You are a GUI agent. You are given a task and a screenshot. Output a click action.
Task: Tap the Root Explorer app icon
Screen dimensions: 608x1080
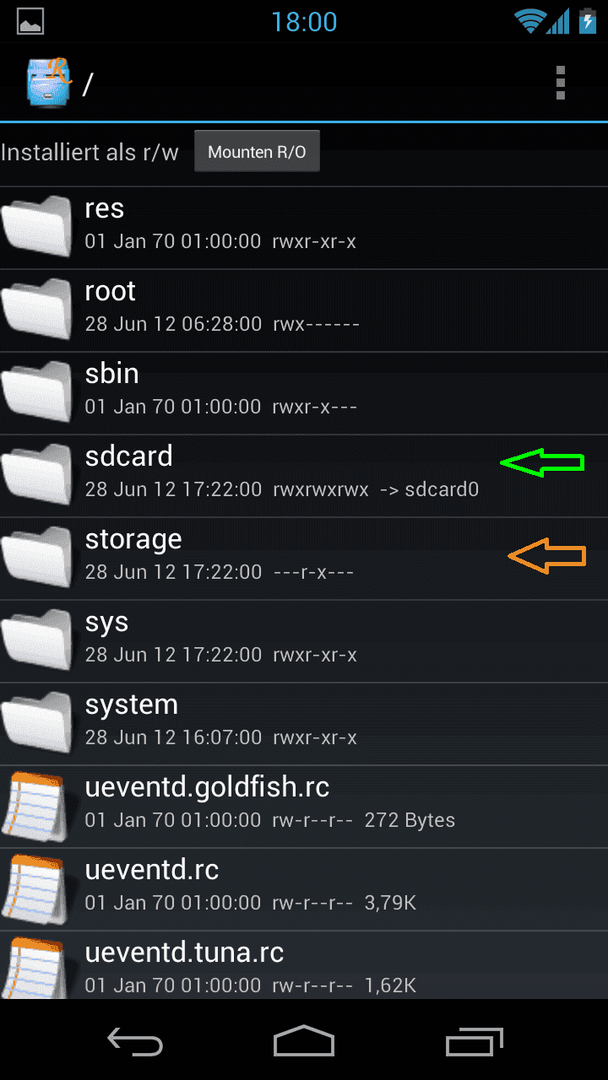pyautogui.click(x=48, y=82)
